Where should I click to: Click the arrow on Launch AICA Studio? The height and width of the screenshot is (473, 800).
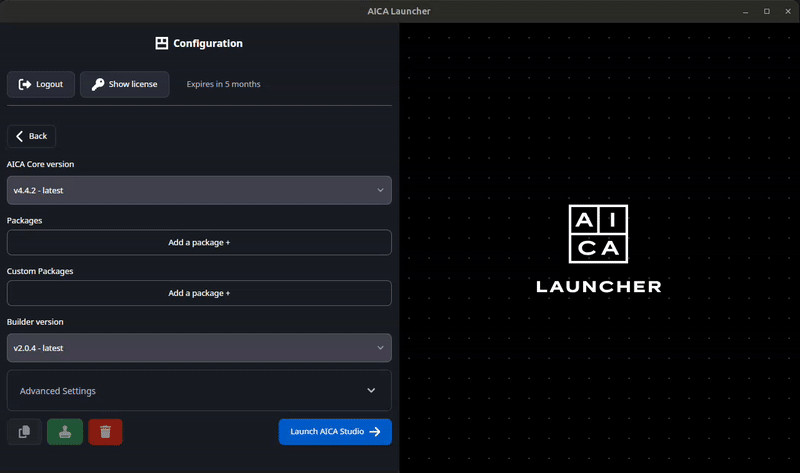point(375,432)
